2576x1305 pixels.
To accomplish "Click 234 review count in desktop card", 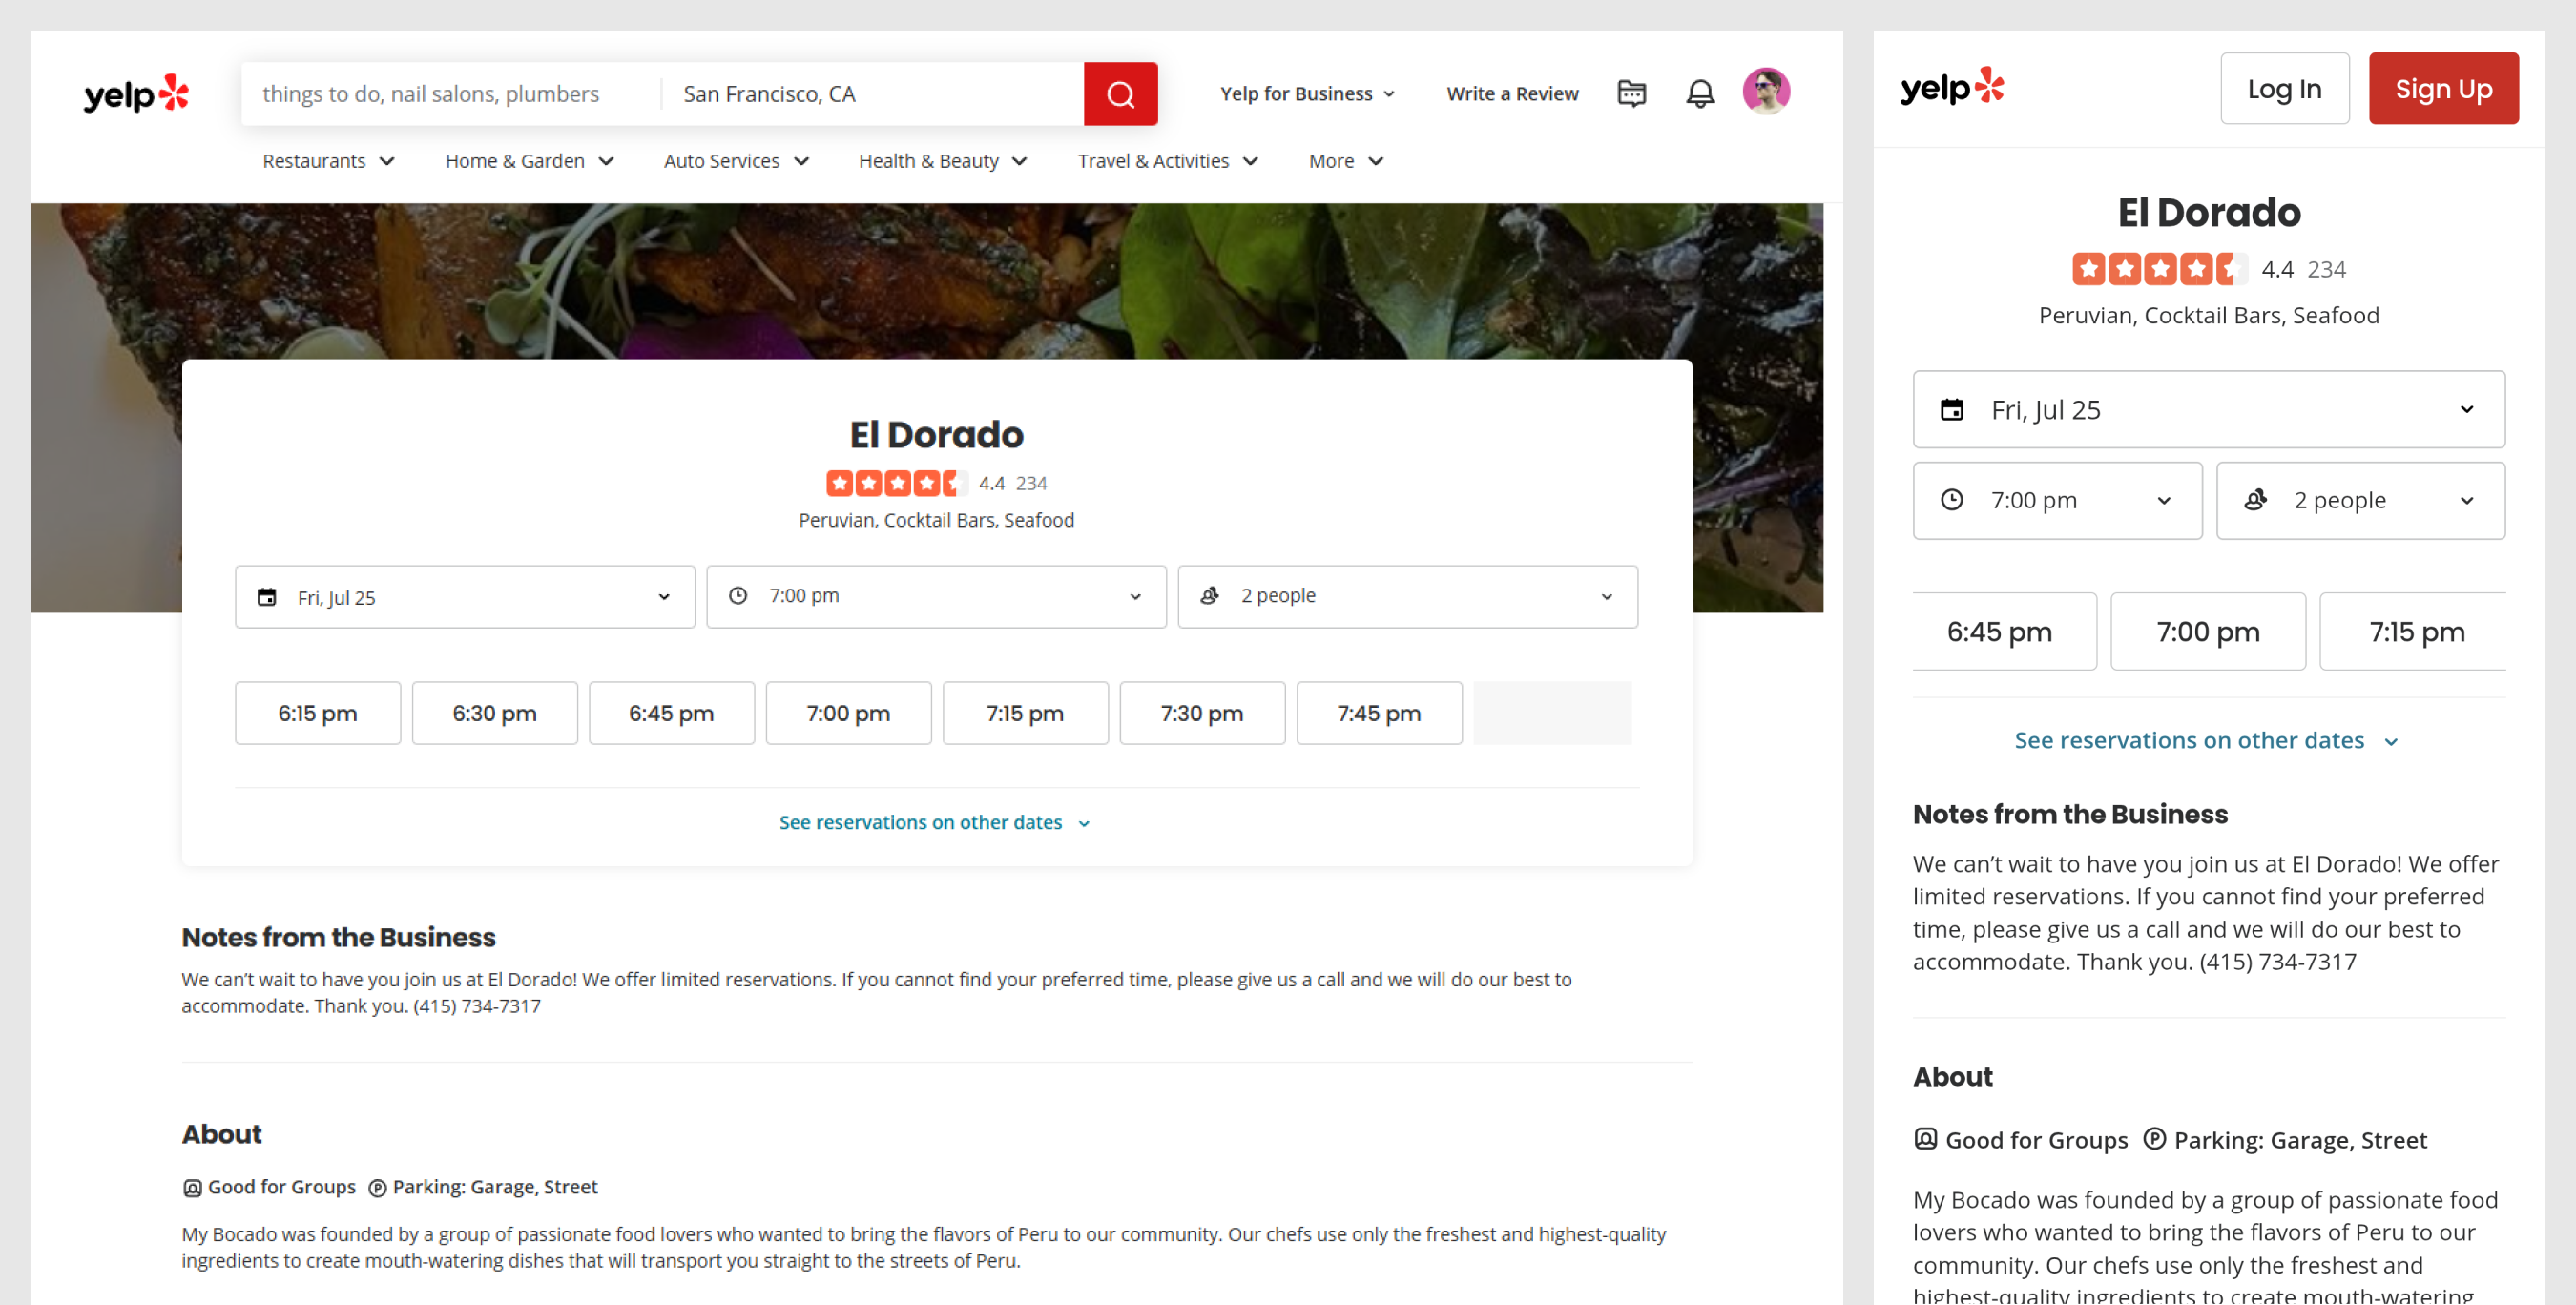I will (1031, 484).
